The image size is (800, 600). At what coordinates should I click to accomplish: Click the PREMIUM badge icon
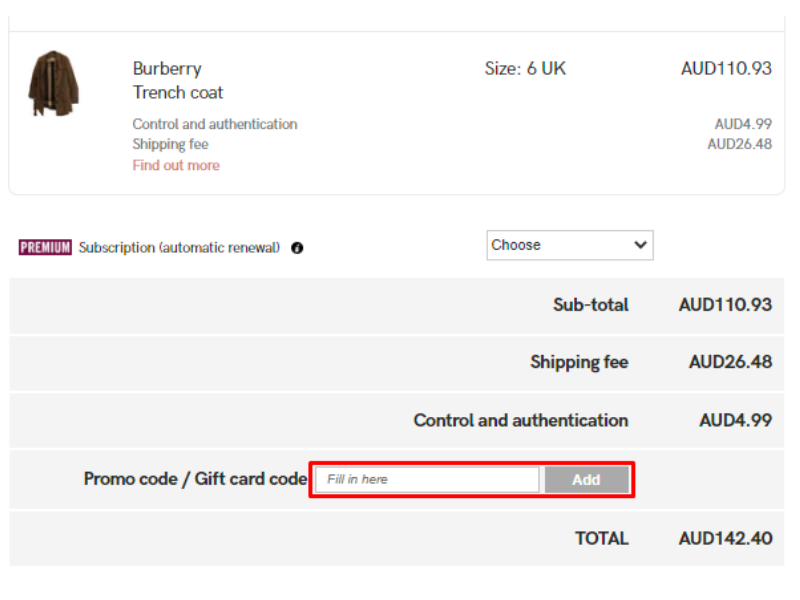[45, 247]
